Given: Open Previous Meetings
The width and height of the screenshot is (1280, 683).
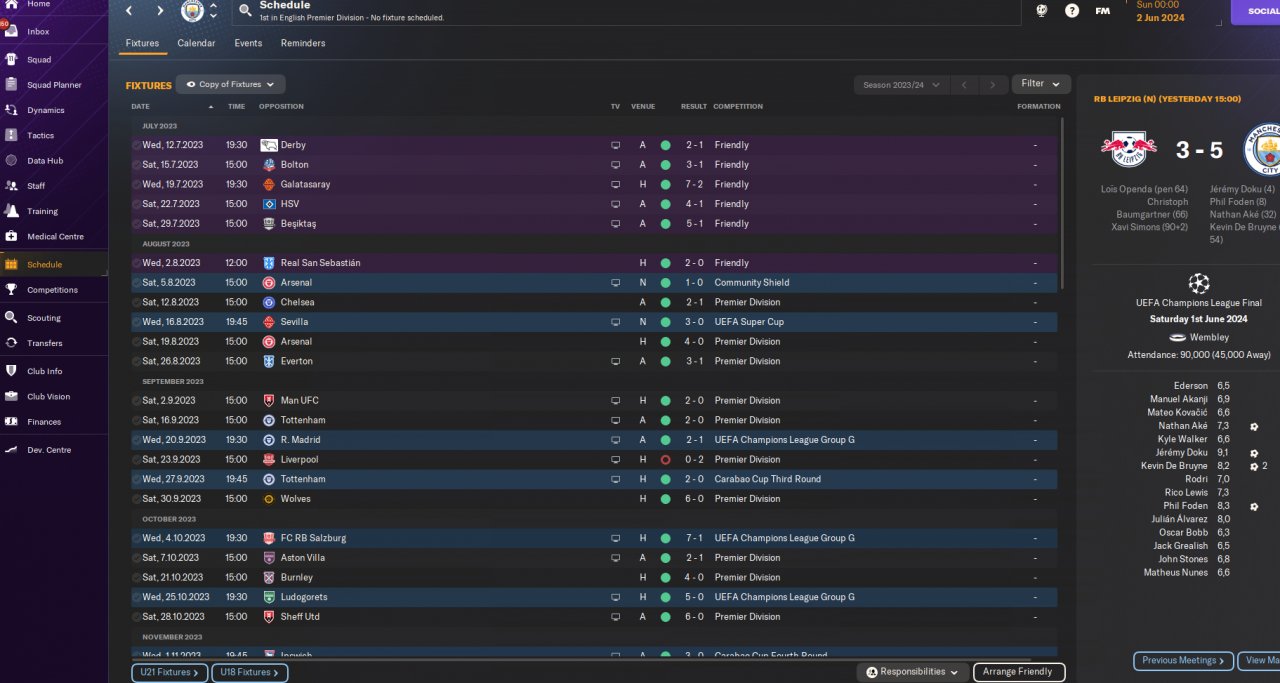Looking at the screenshot, I should coord(1182,660).
